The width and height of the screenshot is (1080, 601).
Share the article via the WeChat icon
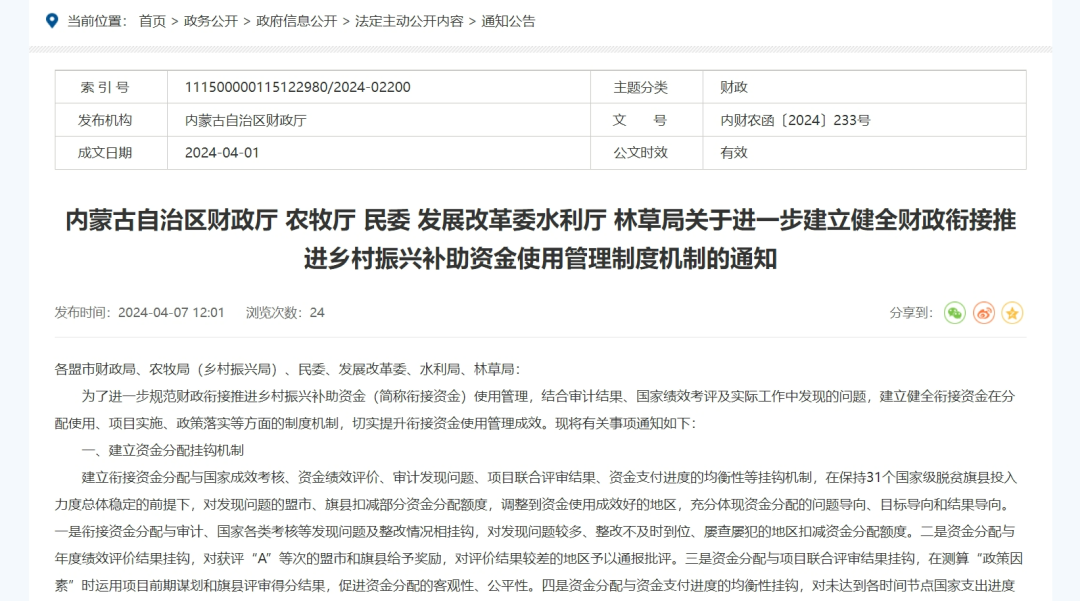pyautogui.click(x=955, y=313)
